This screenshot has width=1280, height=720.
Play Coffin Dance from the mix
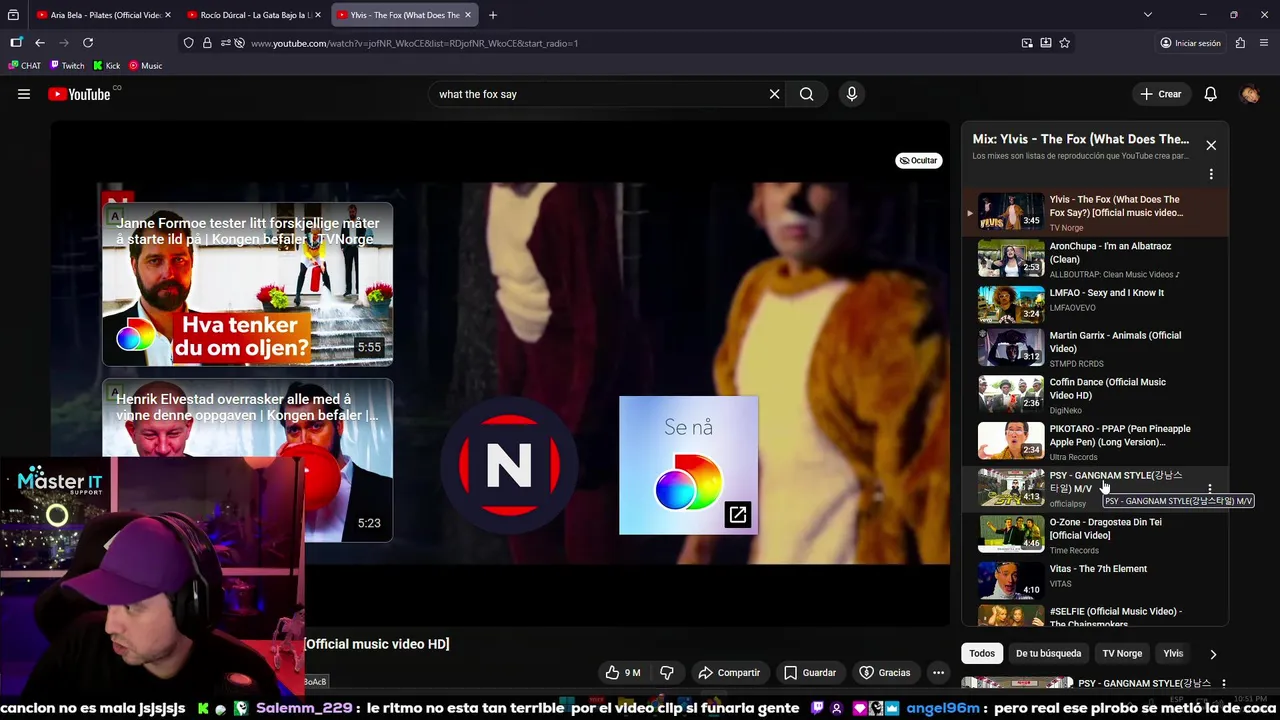pyautogui.click(x=1095, y=395)
